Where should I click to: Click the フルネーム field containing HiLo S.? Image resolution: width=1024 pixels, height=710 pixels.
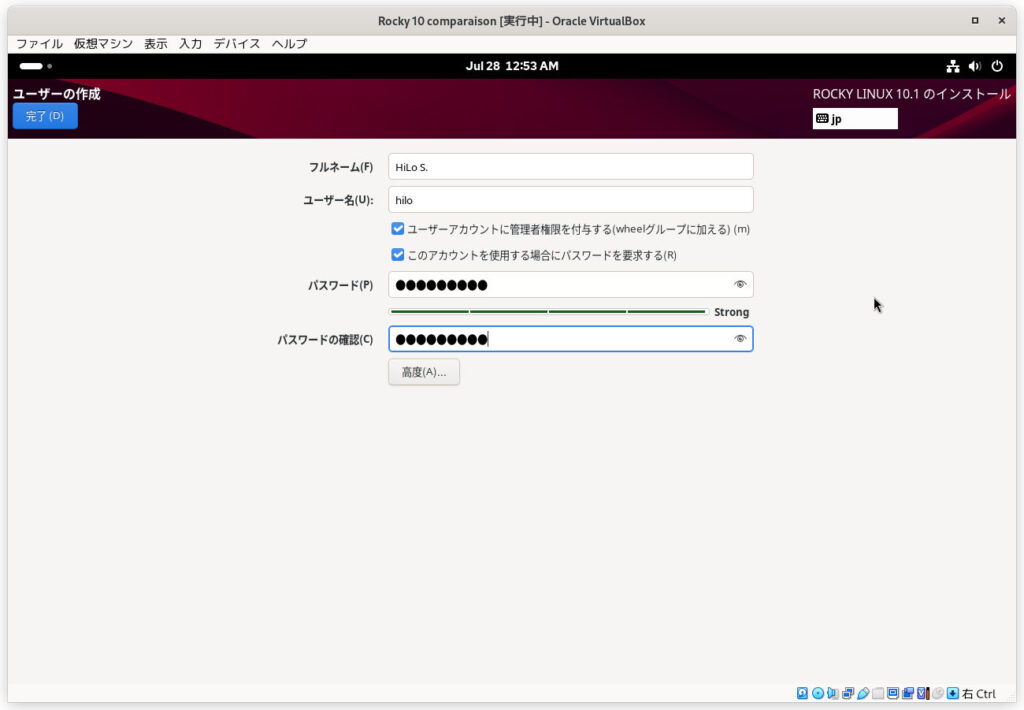click(x=571, y=167)
